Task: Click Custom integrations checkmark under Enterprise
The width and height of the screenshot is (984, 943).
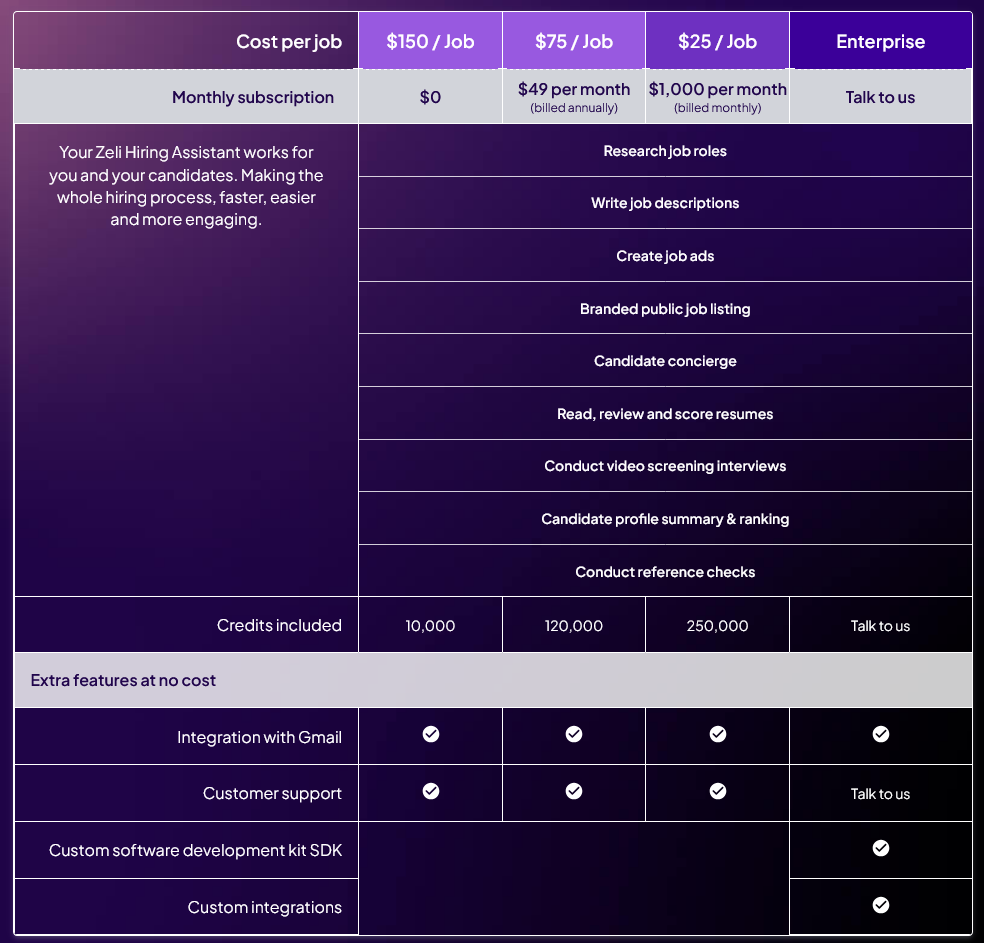Action: (880, 905)
